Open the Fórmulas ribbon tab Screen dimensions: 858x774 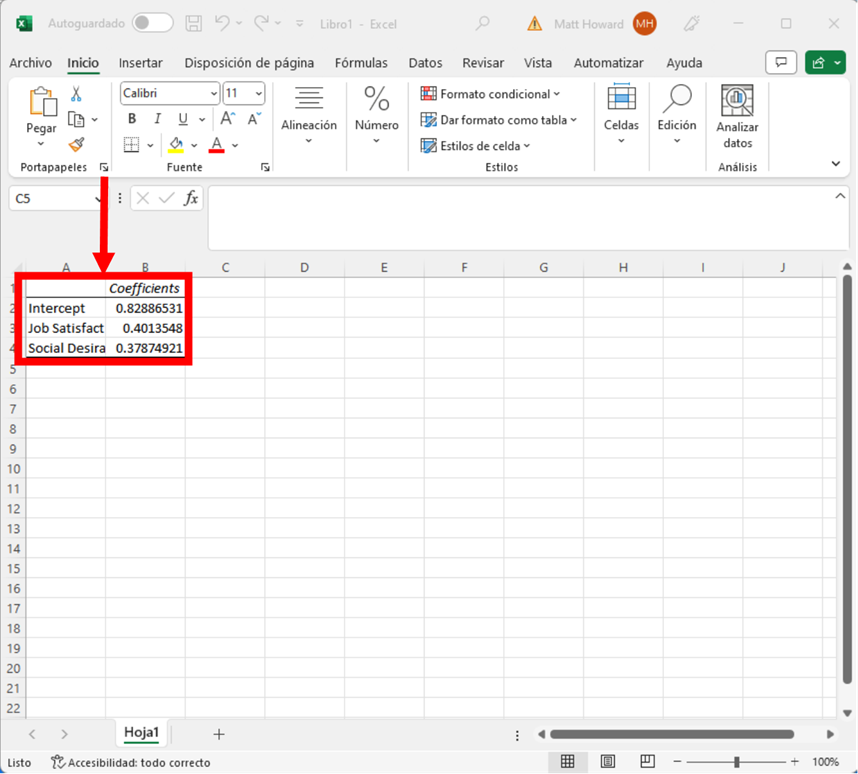click(361, 63)
